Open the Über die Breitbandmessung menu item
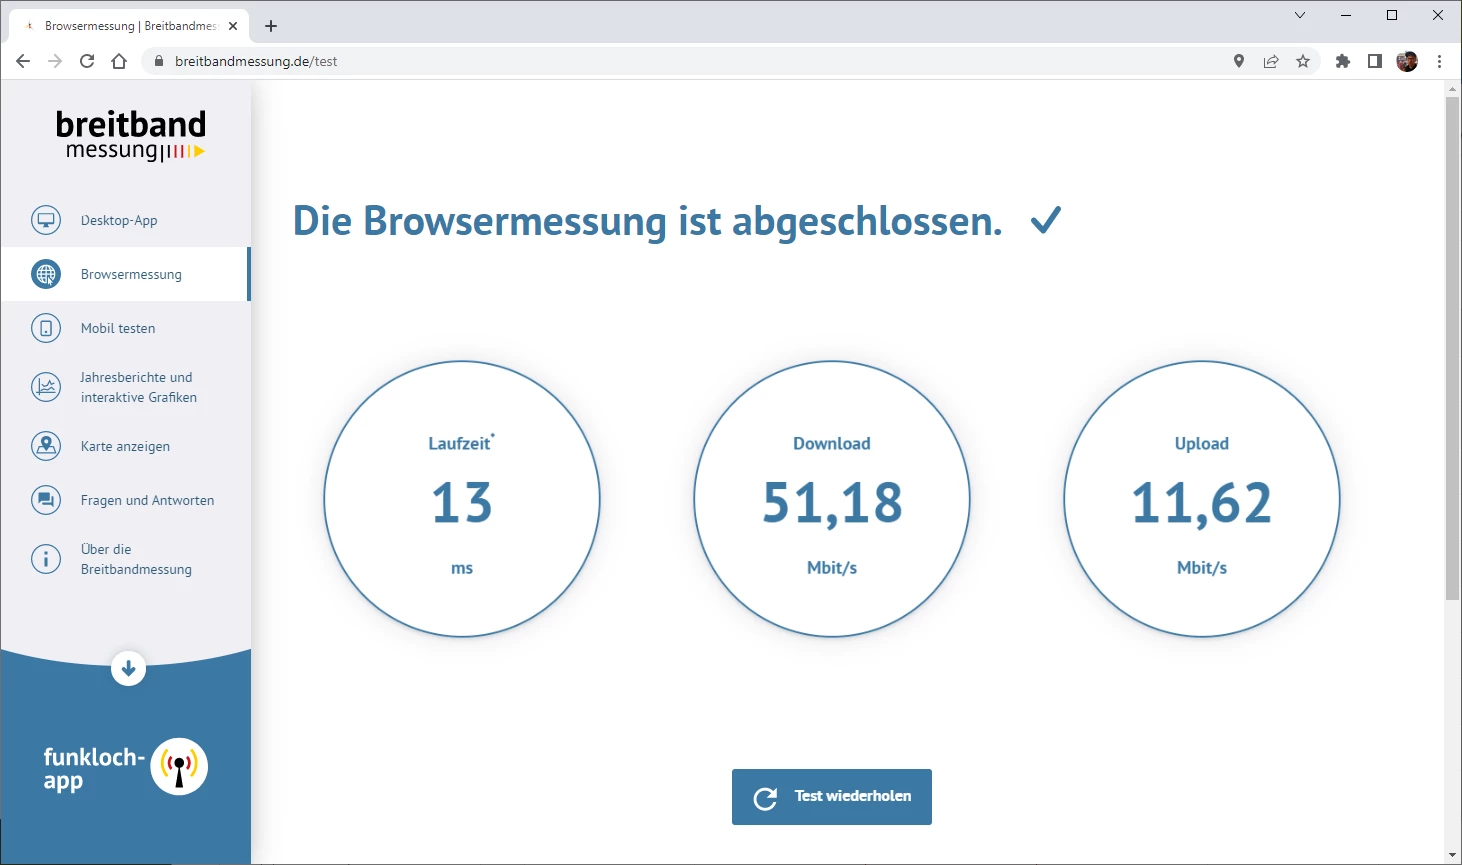 (x=125, y=559)
